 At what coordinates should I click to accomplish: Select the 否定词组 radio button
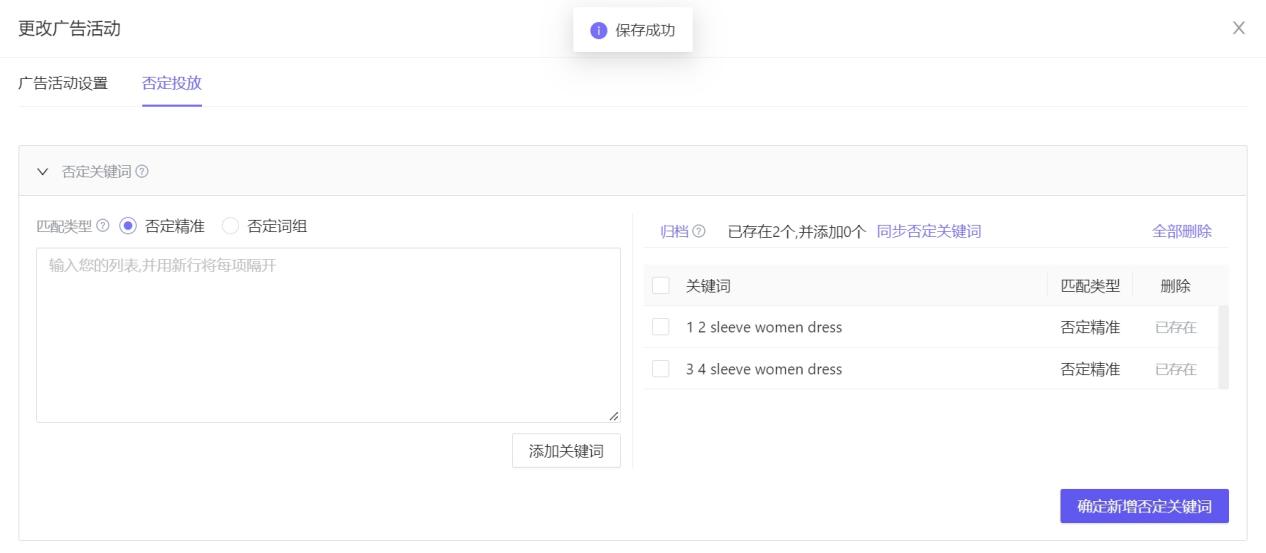click(230, 227)
